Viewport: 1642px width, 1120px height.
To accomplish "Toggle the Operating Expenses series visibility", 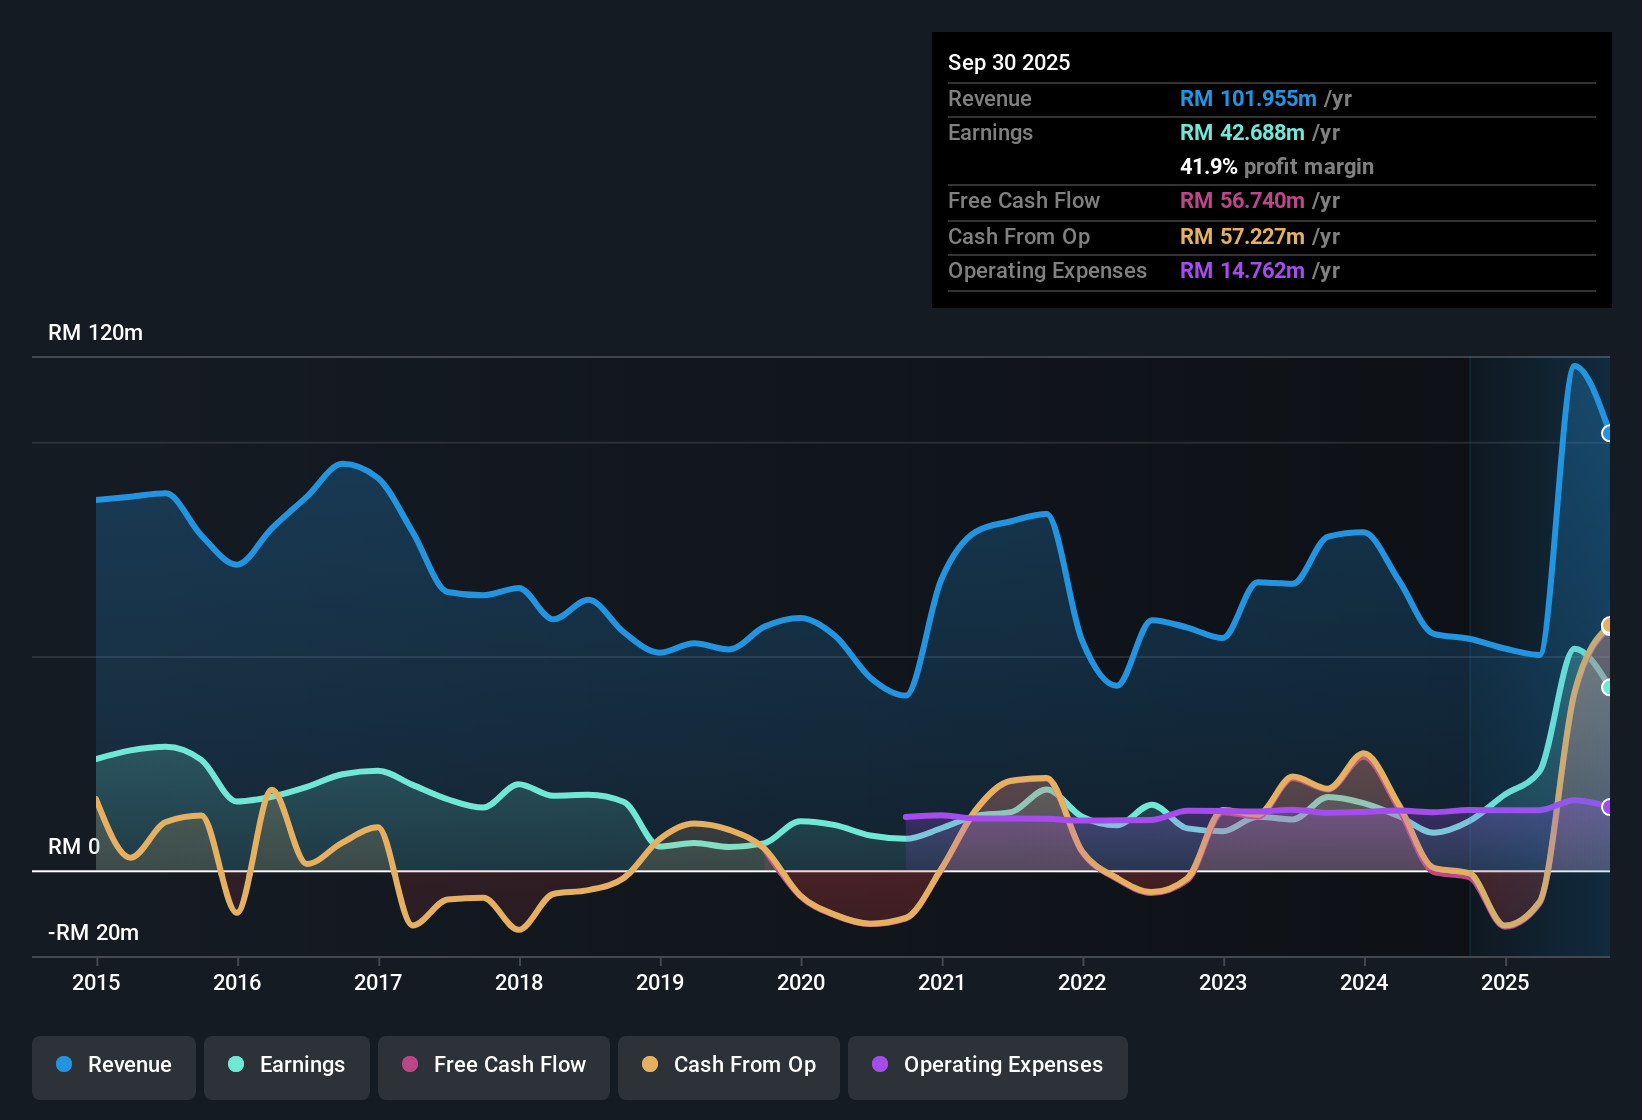I will [987, 1067].
